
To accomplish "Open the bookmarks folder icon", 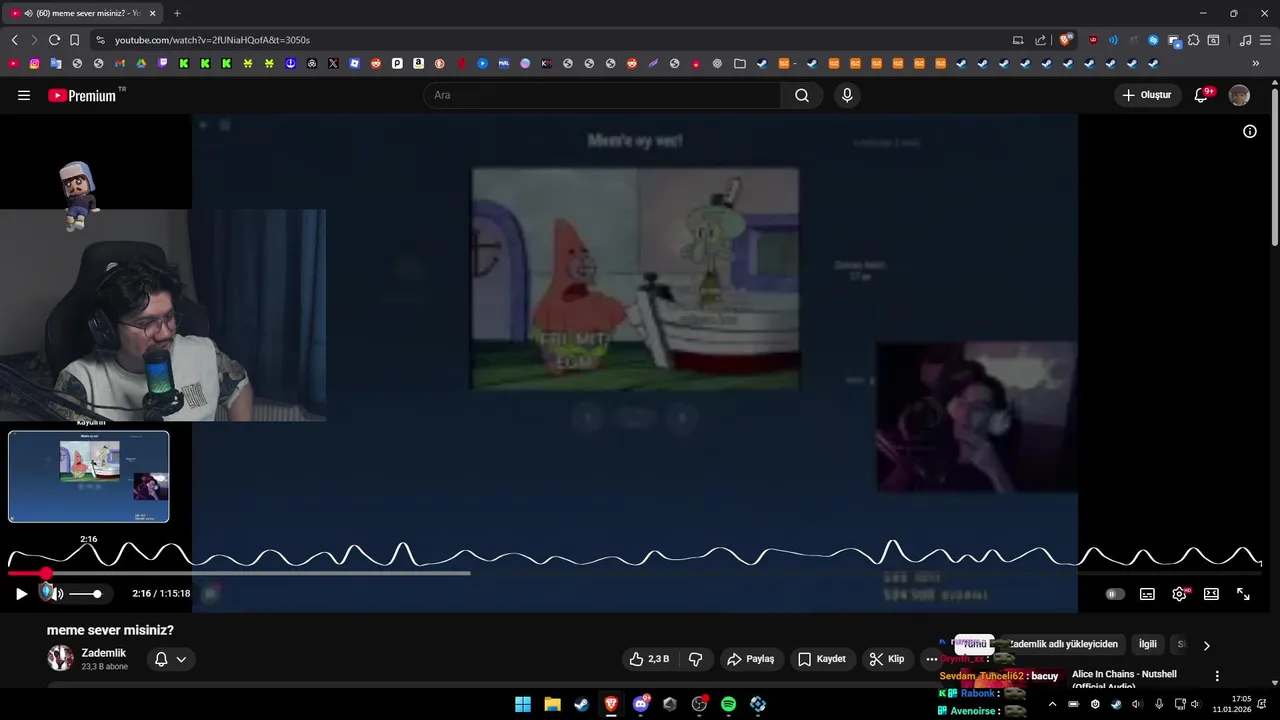I will pyautogui.click(x=739, y=63).
